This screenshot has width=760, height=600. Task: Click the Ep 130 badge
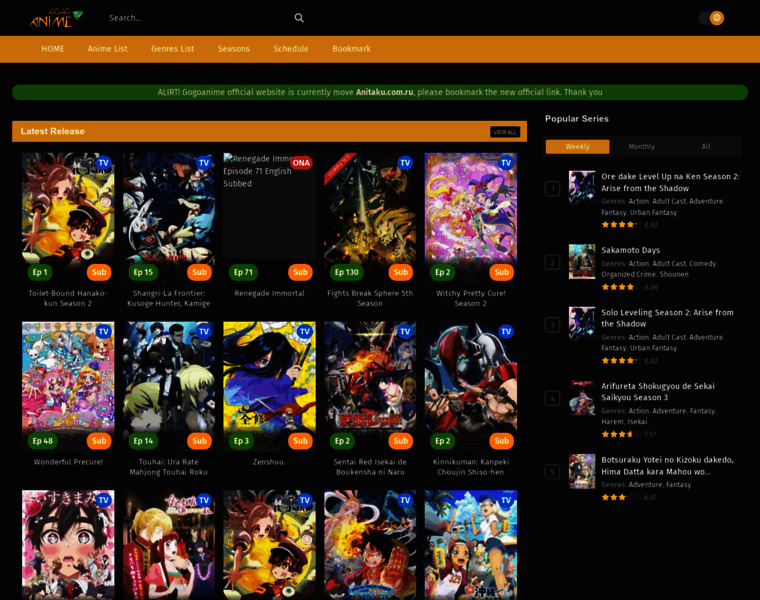pyautogui.click(x=346, y=272)
